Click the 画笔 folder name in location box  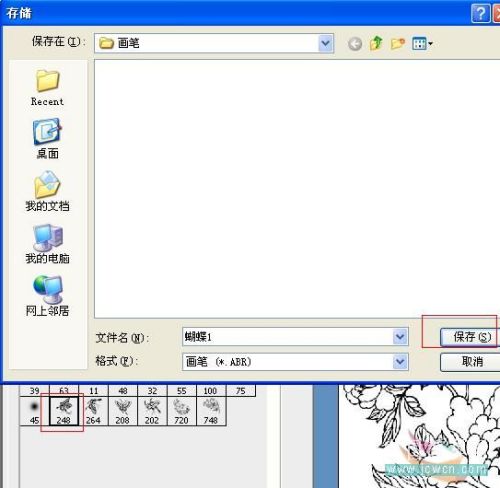pos(128,43)
